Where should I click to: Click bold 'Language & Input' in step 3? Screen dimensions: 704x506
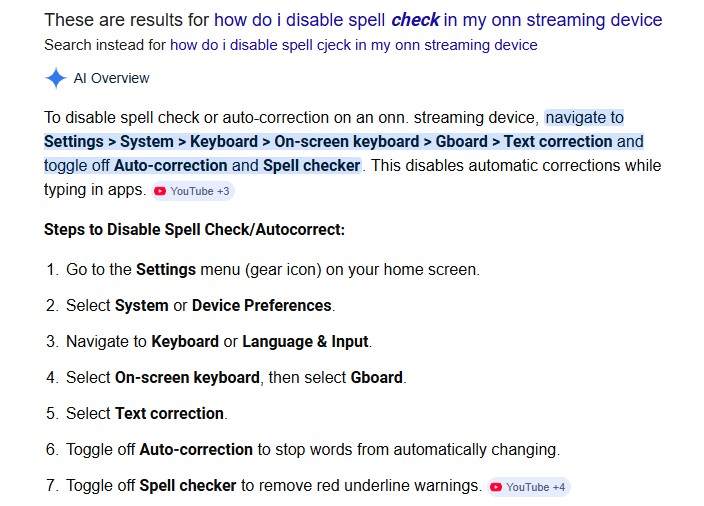305,341
